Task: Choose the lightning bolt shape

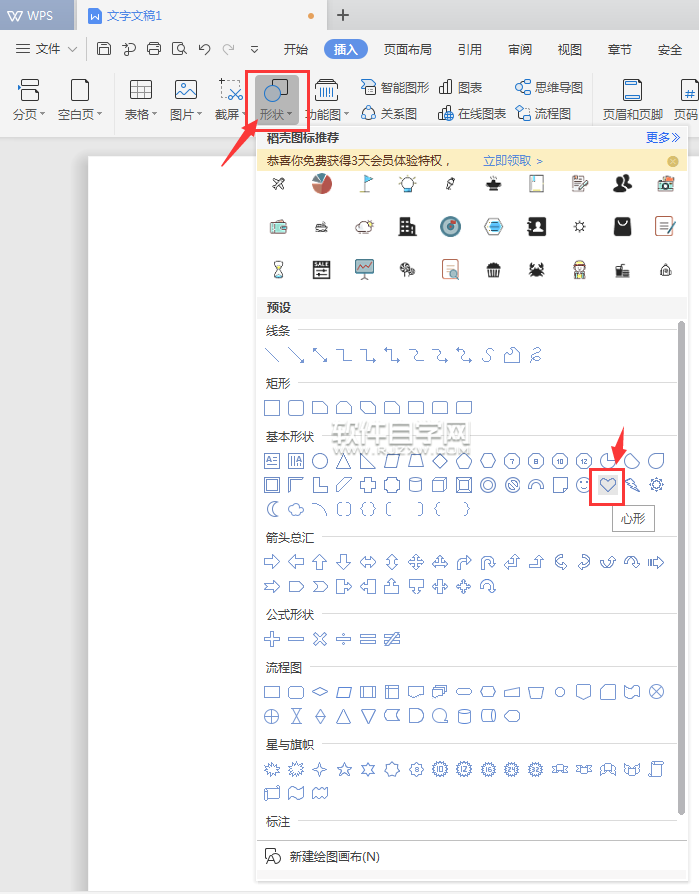Action: 632,485
